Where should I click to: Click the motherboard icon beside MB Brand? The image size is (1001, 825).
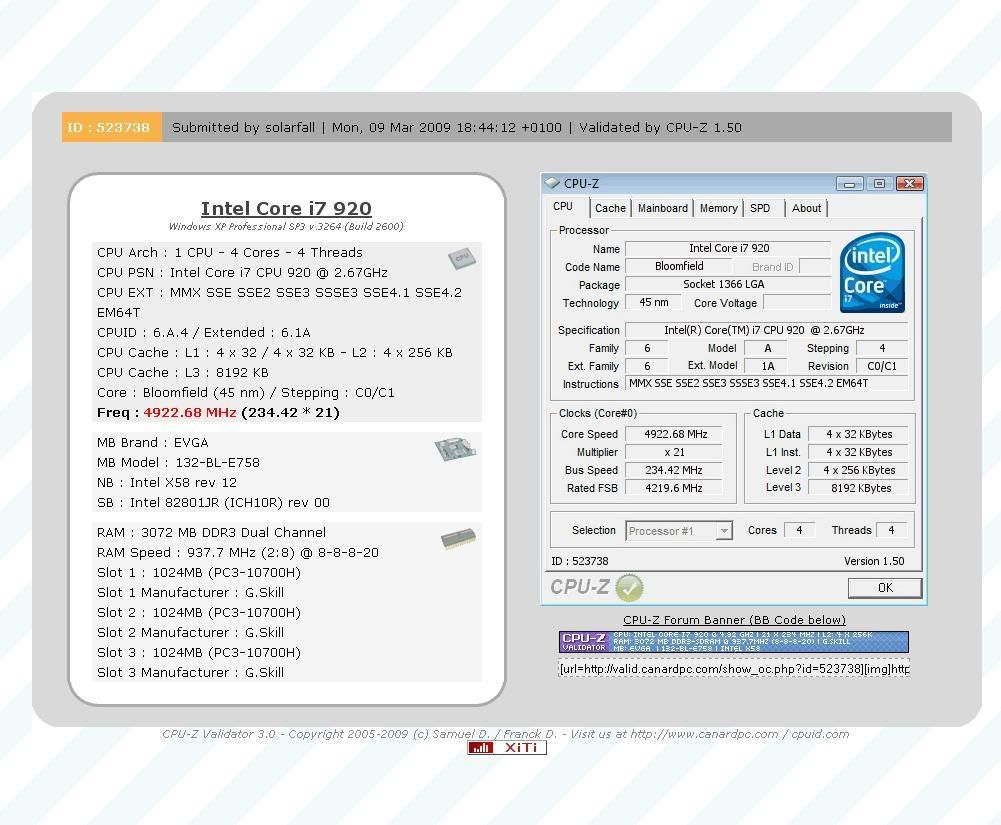(x=455, y=448)
